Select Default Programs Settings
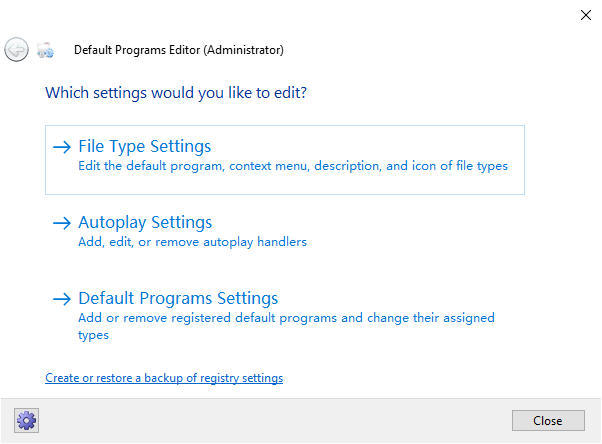602x444 pixels. [x=178, y=299]
